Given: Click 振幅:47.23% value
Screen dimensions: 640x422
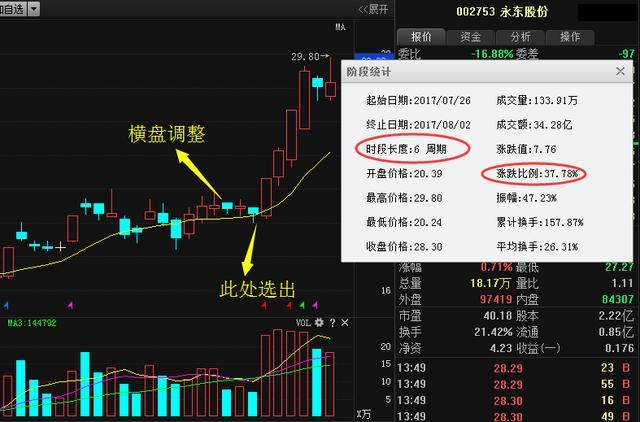Looking at the screenshot, I should pyautogui.click(x=527, y=198).
